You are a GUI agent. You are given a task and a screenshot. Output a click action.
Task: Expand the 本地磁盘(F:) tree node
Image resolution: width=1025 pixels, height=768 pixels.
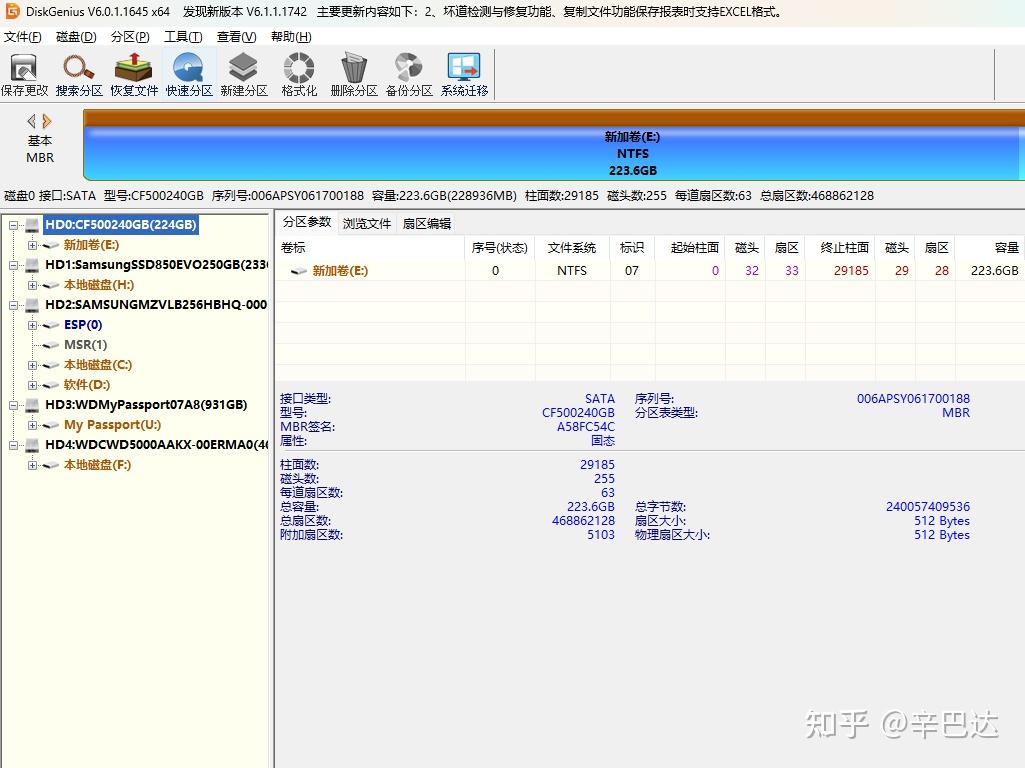[32, 465]
